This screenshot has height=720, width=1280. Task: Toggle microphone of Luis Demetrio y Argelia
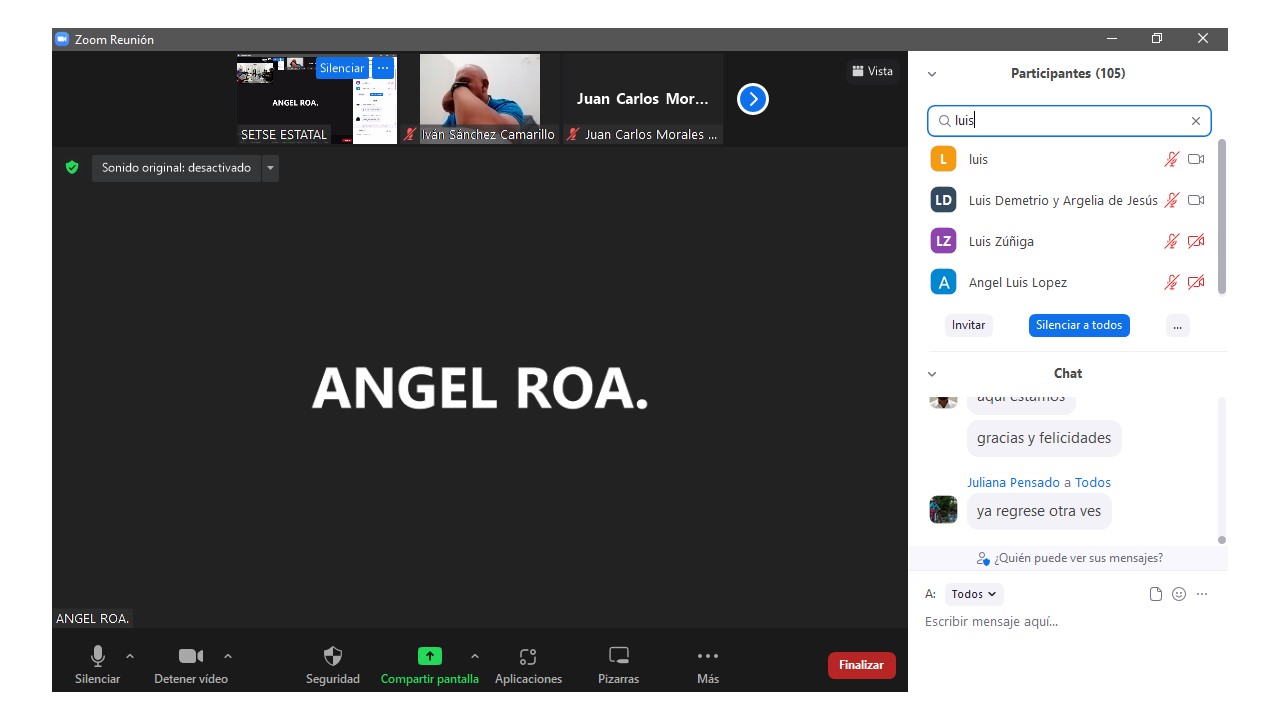[1171, 200]
